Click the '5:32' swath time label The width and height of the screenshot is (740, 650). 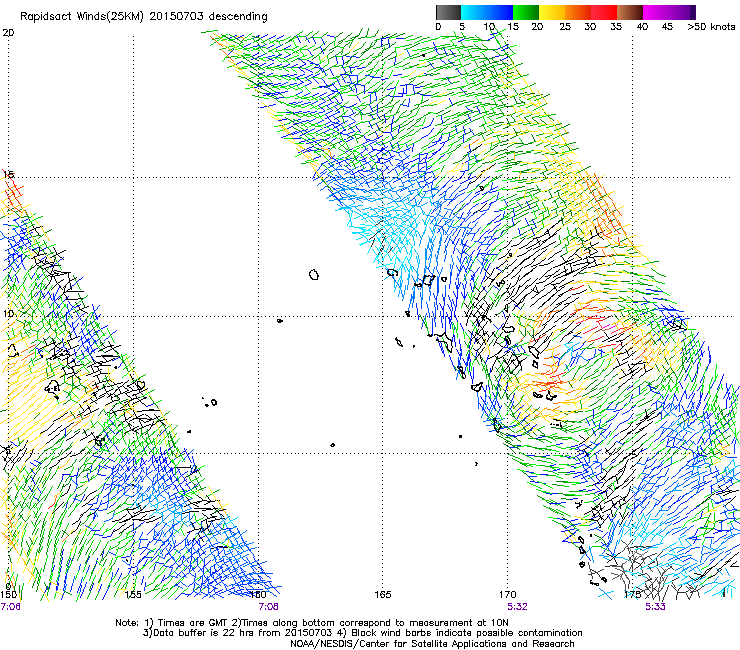tap(517, 607)
